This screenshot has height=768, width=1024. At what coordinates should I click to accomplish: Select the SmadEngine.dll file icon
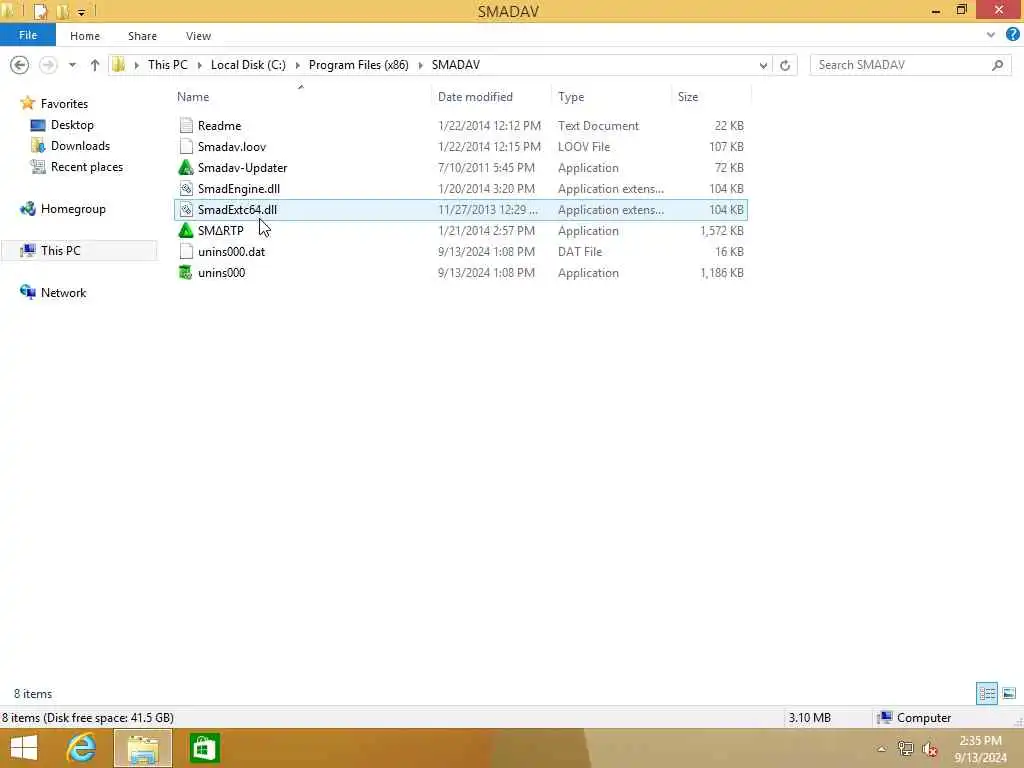tap(186, 189)
